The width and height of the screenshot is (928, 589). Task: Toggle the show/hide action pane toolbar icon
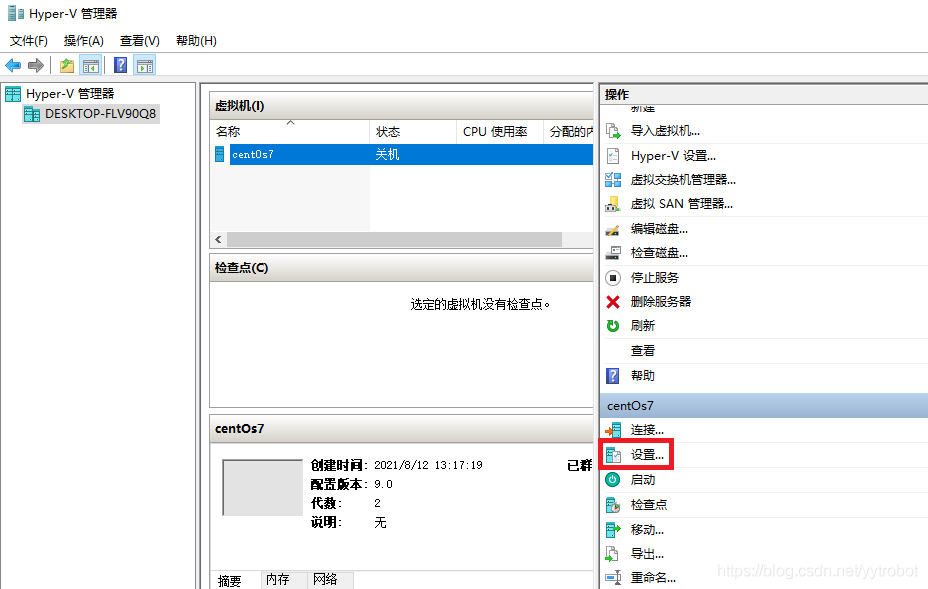pos(145,65)
